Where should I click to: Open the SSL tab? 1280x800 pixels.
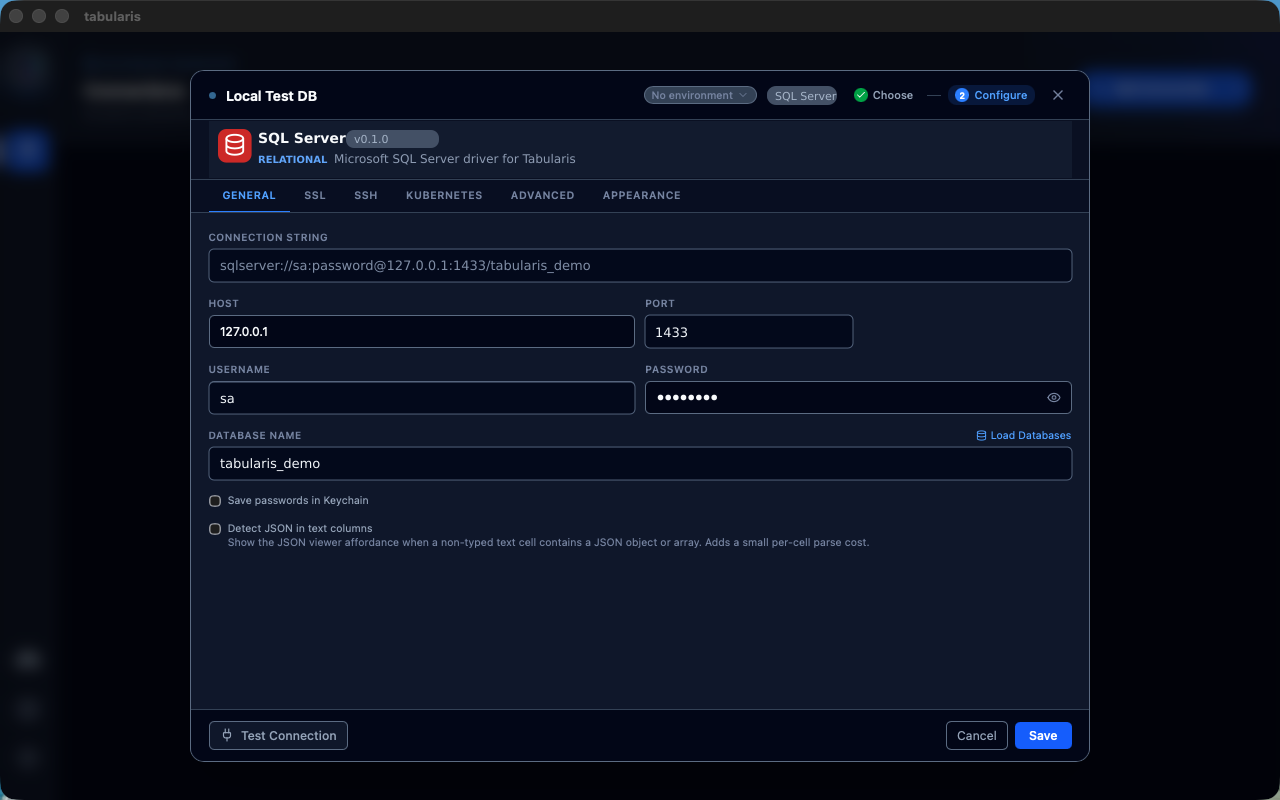click(x=315, y=196)
